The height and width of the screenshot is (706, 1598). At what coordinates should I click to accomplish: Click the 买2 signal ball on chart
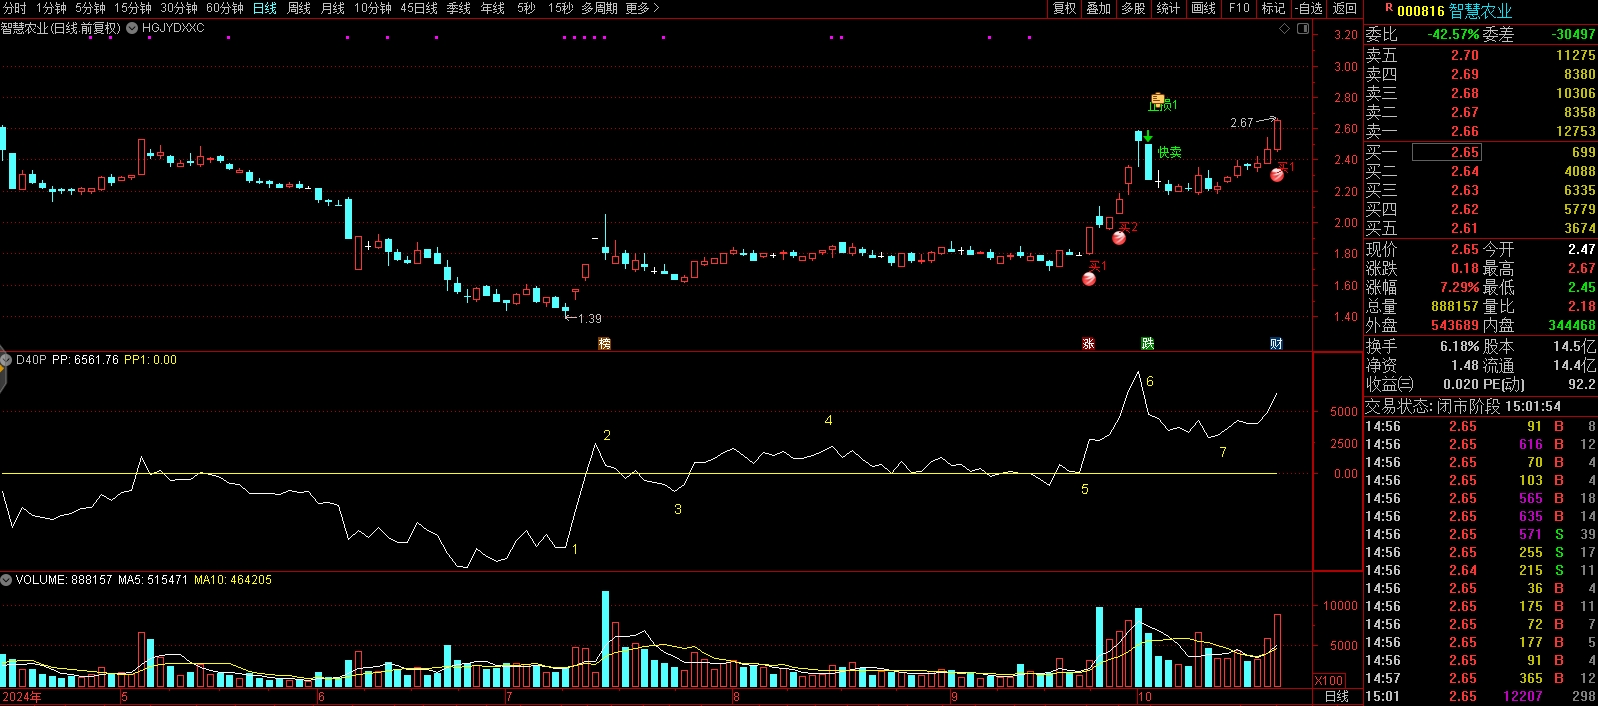click(1119, 238)
